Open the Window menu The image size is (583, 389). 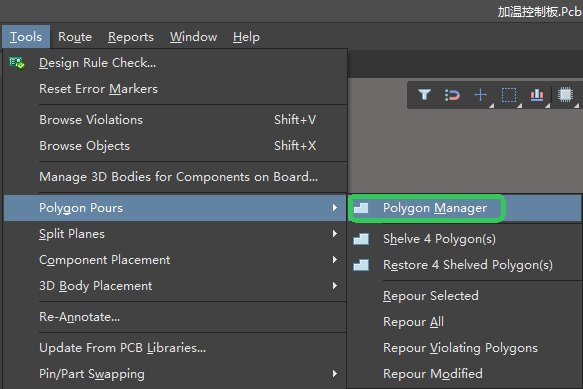(x=193, y=37)
